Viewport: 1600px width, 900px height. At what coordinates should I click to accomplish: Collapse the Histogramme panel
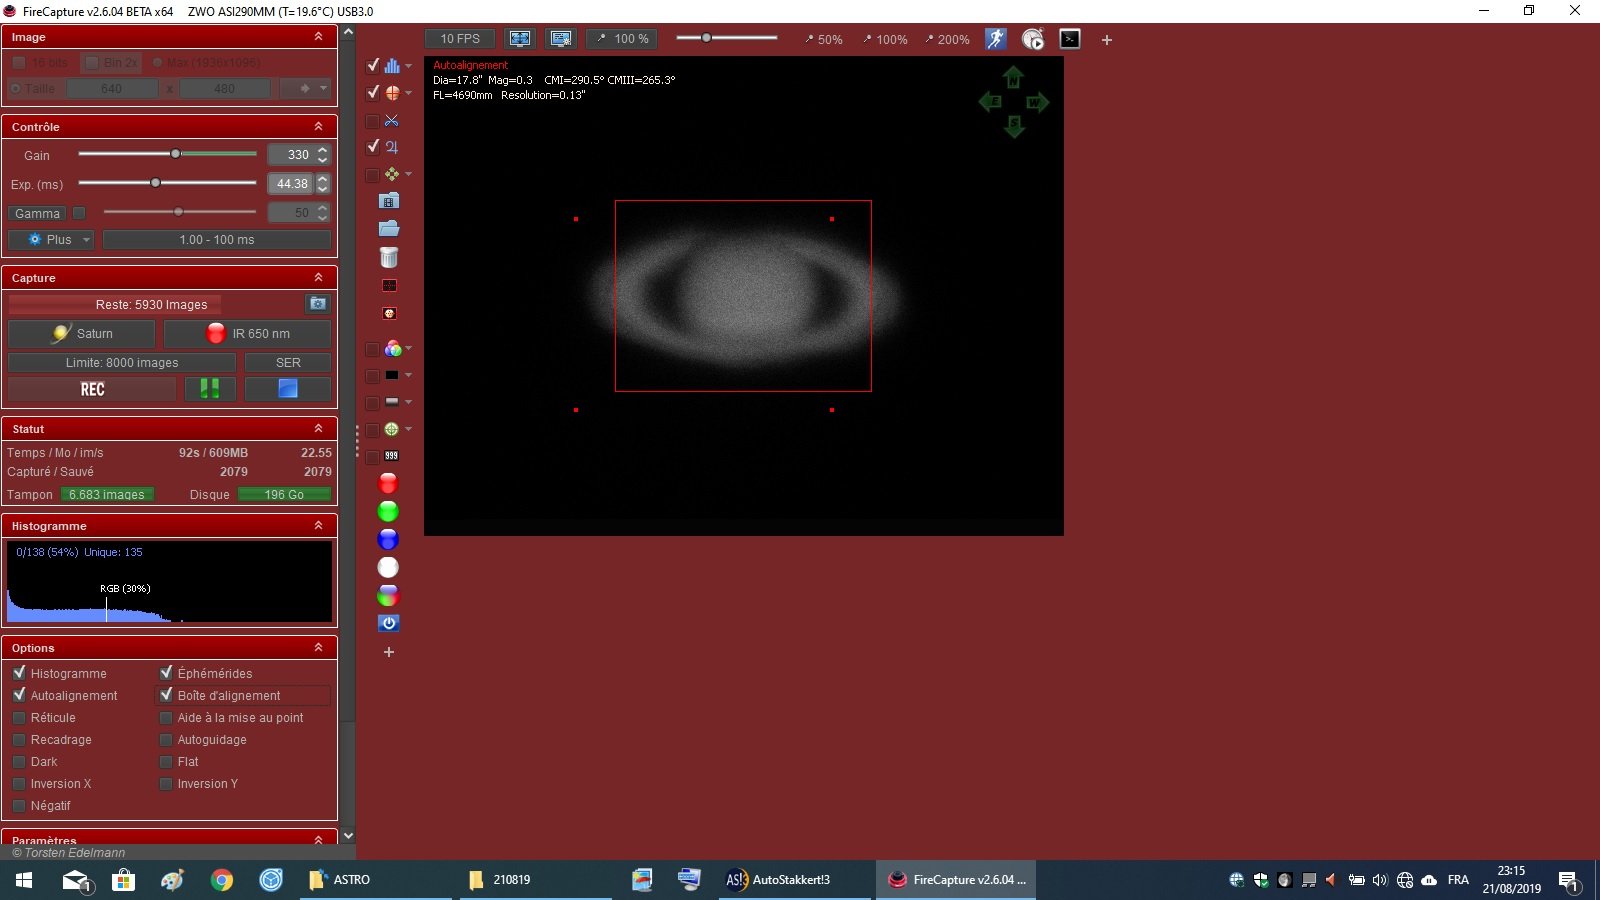coord(318,525)
